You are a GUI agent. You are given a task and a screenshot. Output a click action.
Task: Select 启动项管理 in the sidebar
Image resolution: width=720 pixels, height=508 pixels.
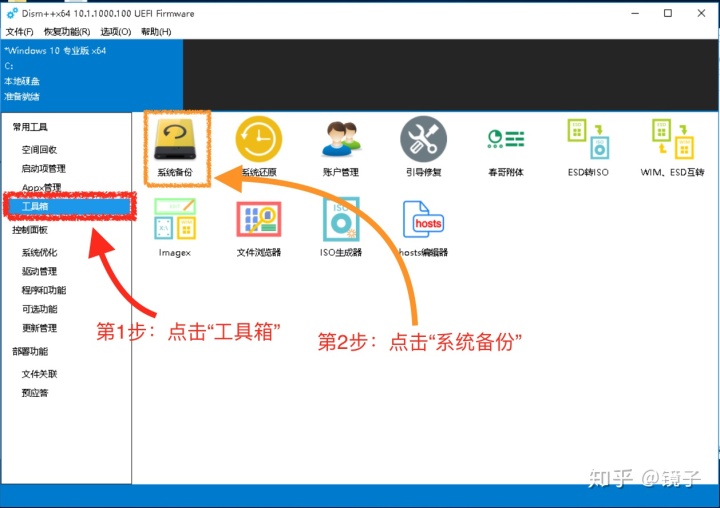(x=44, y=168)
